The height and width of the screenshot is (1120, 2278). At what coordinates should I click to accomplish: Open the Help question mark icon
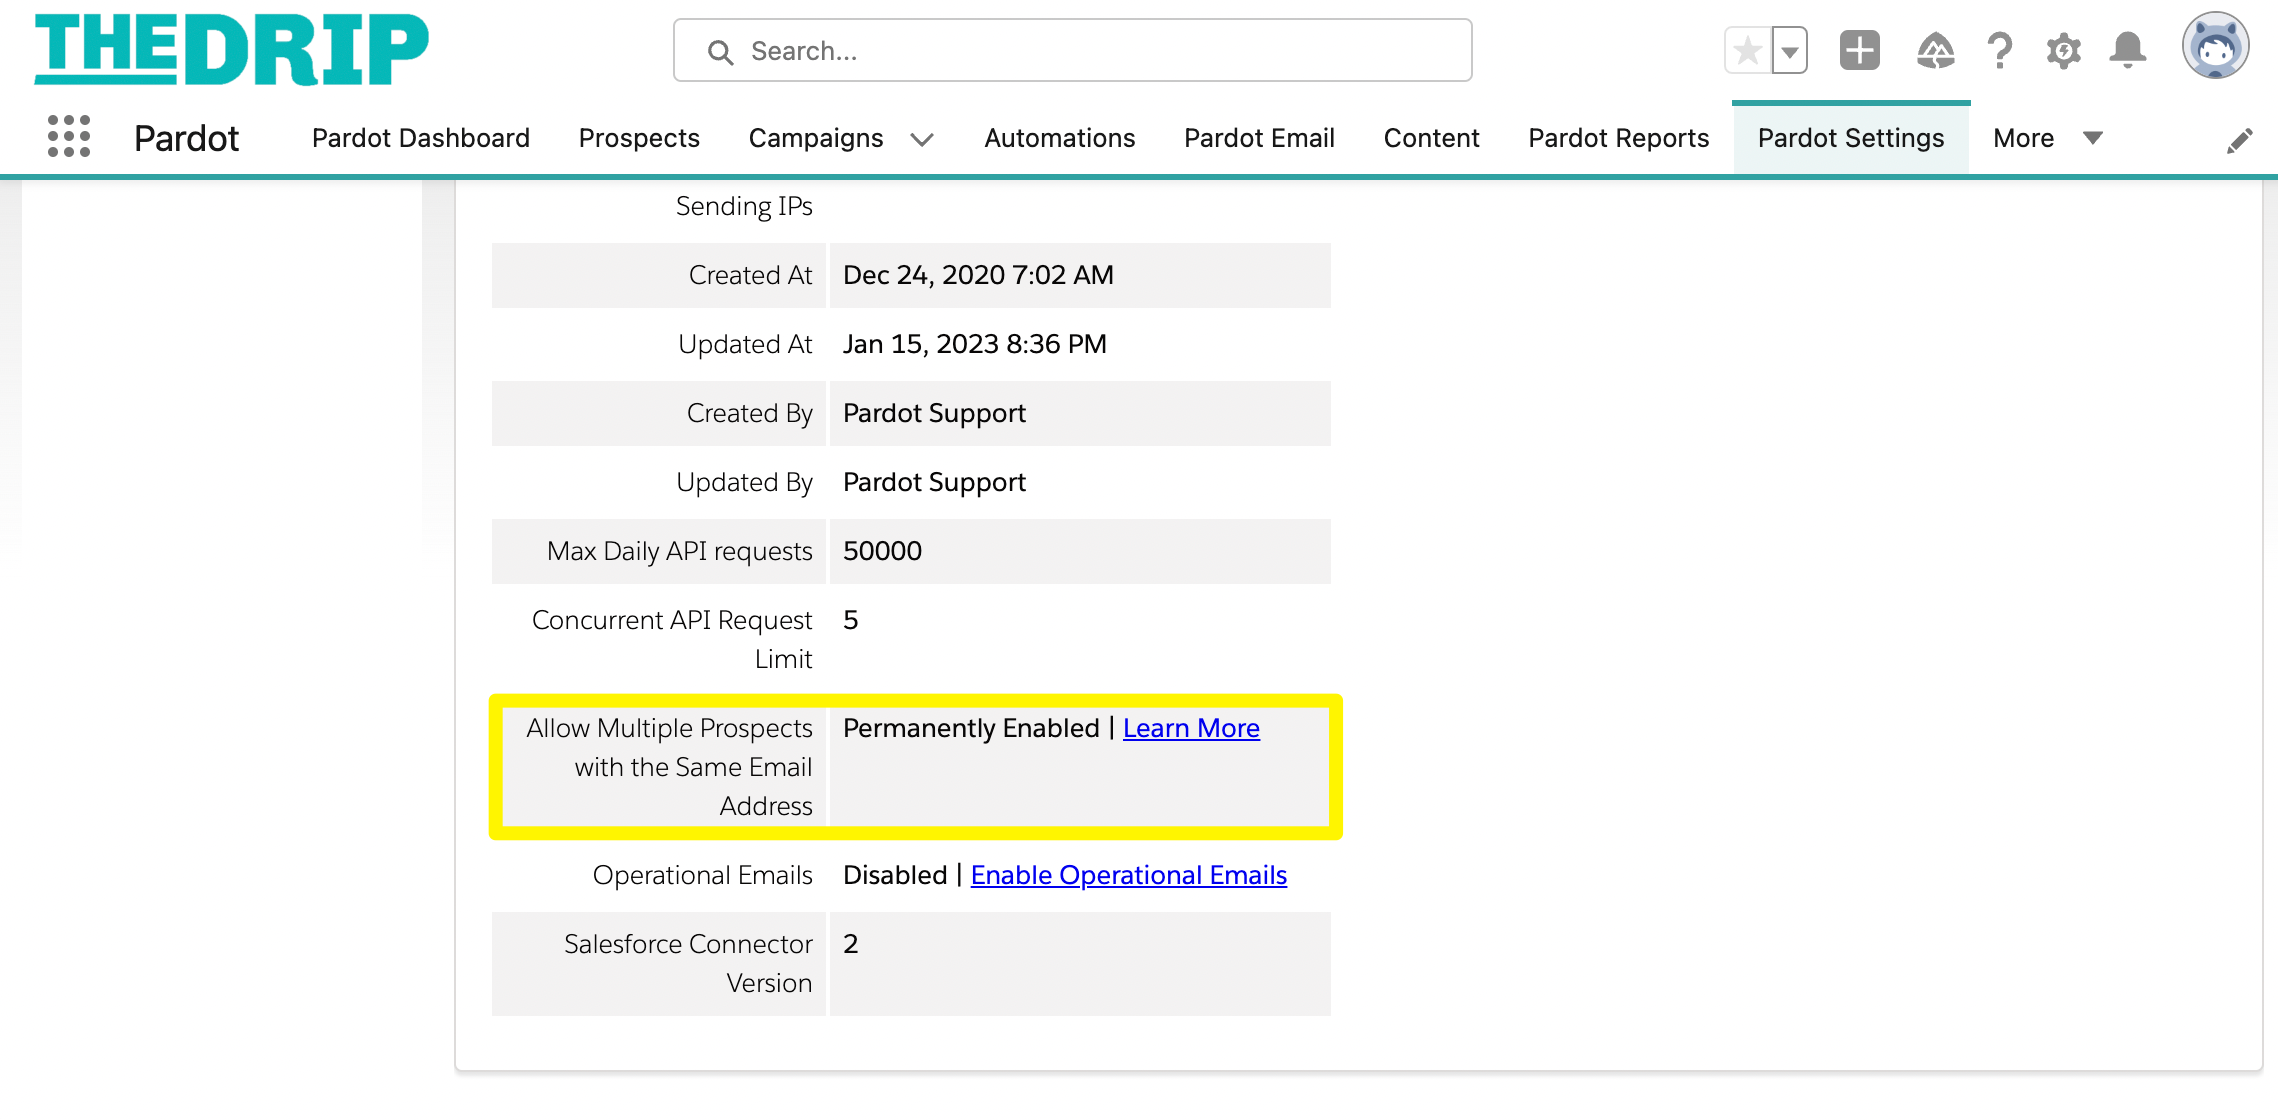(1999, 50)
